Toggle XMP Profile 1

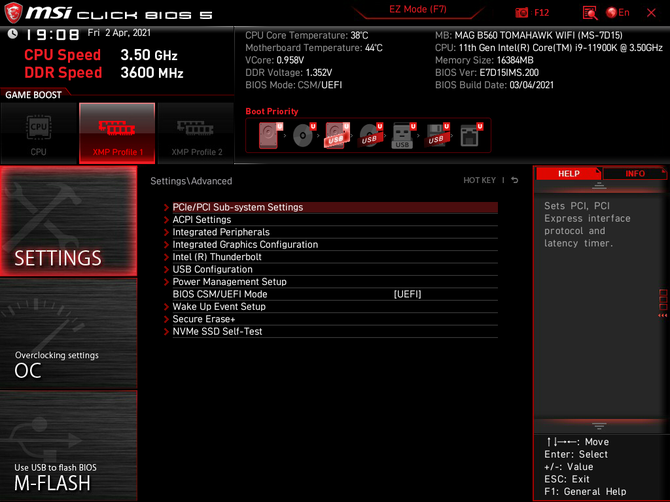click(117, 133)
